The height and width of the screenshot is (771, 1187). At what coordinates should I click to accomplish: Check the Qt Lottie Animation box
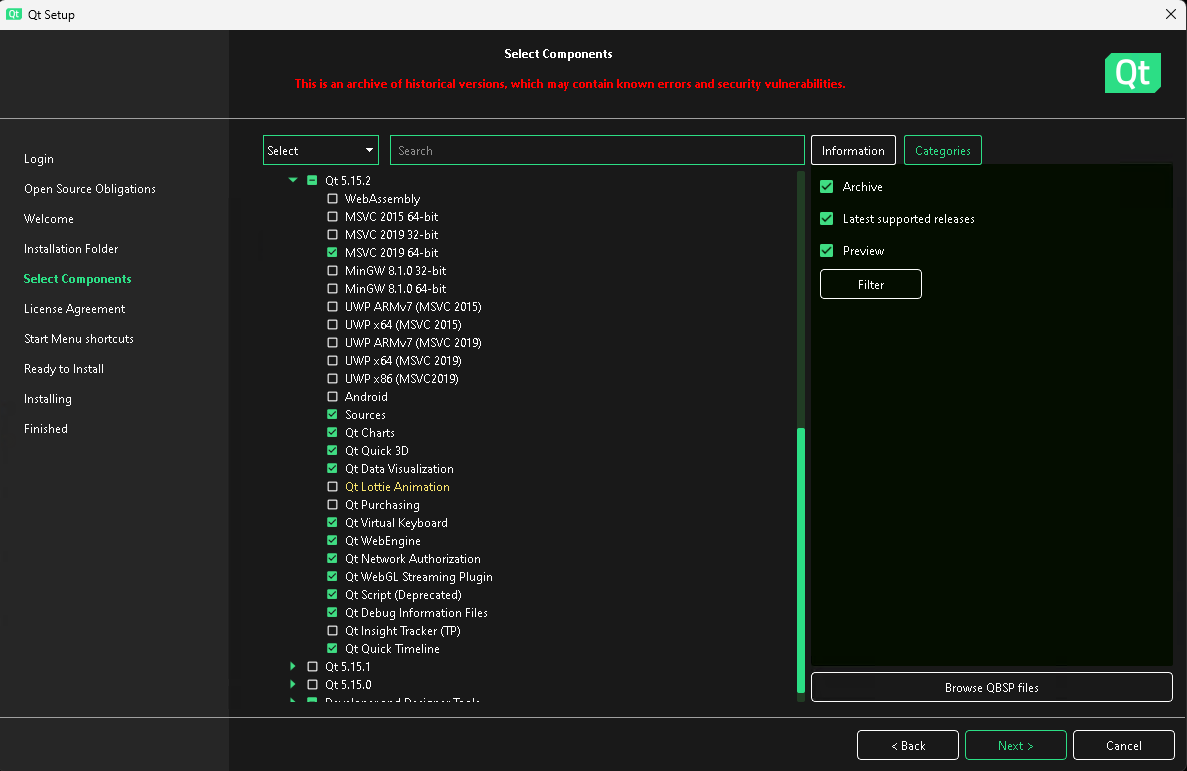(x=332, y=487)
